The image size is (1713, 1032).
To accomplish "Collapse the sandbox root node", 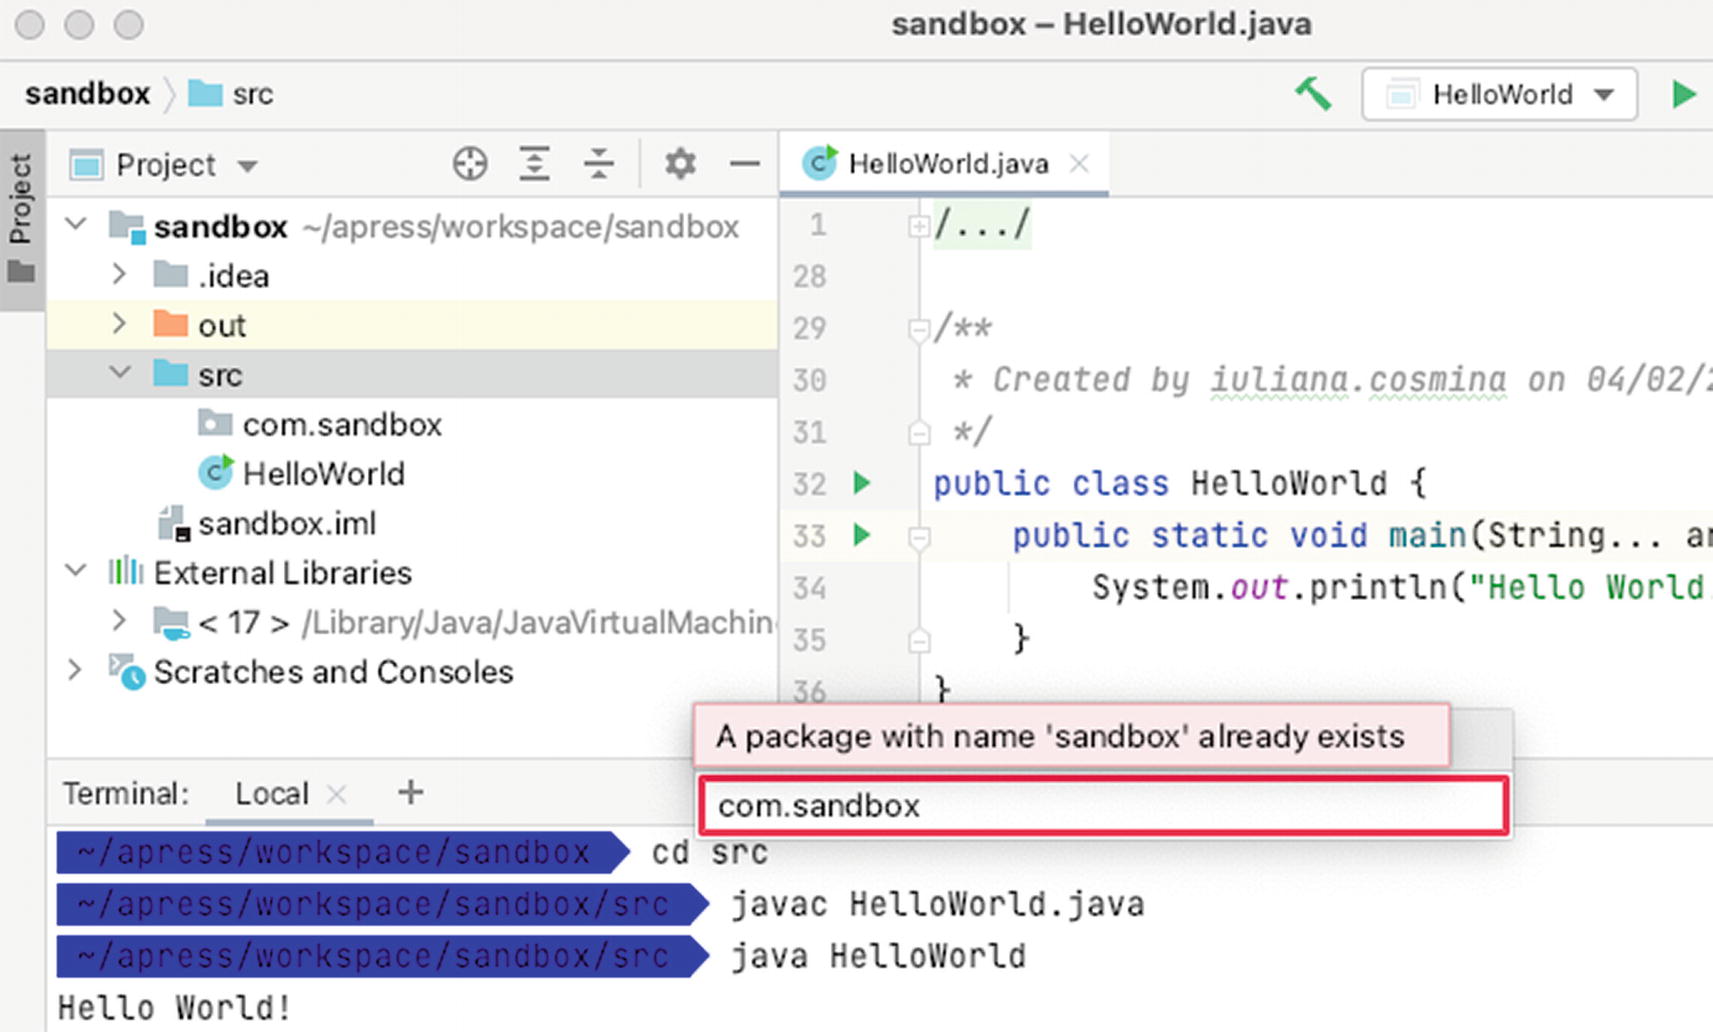I will pyautogui.click(x=76, y=224).
